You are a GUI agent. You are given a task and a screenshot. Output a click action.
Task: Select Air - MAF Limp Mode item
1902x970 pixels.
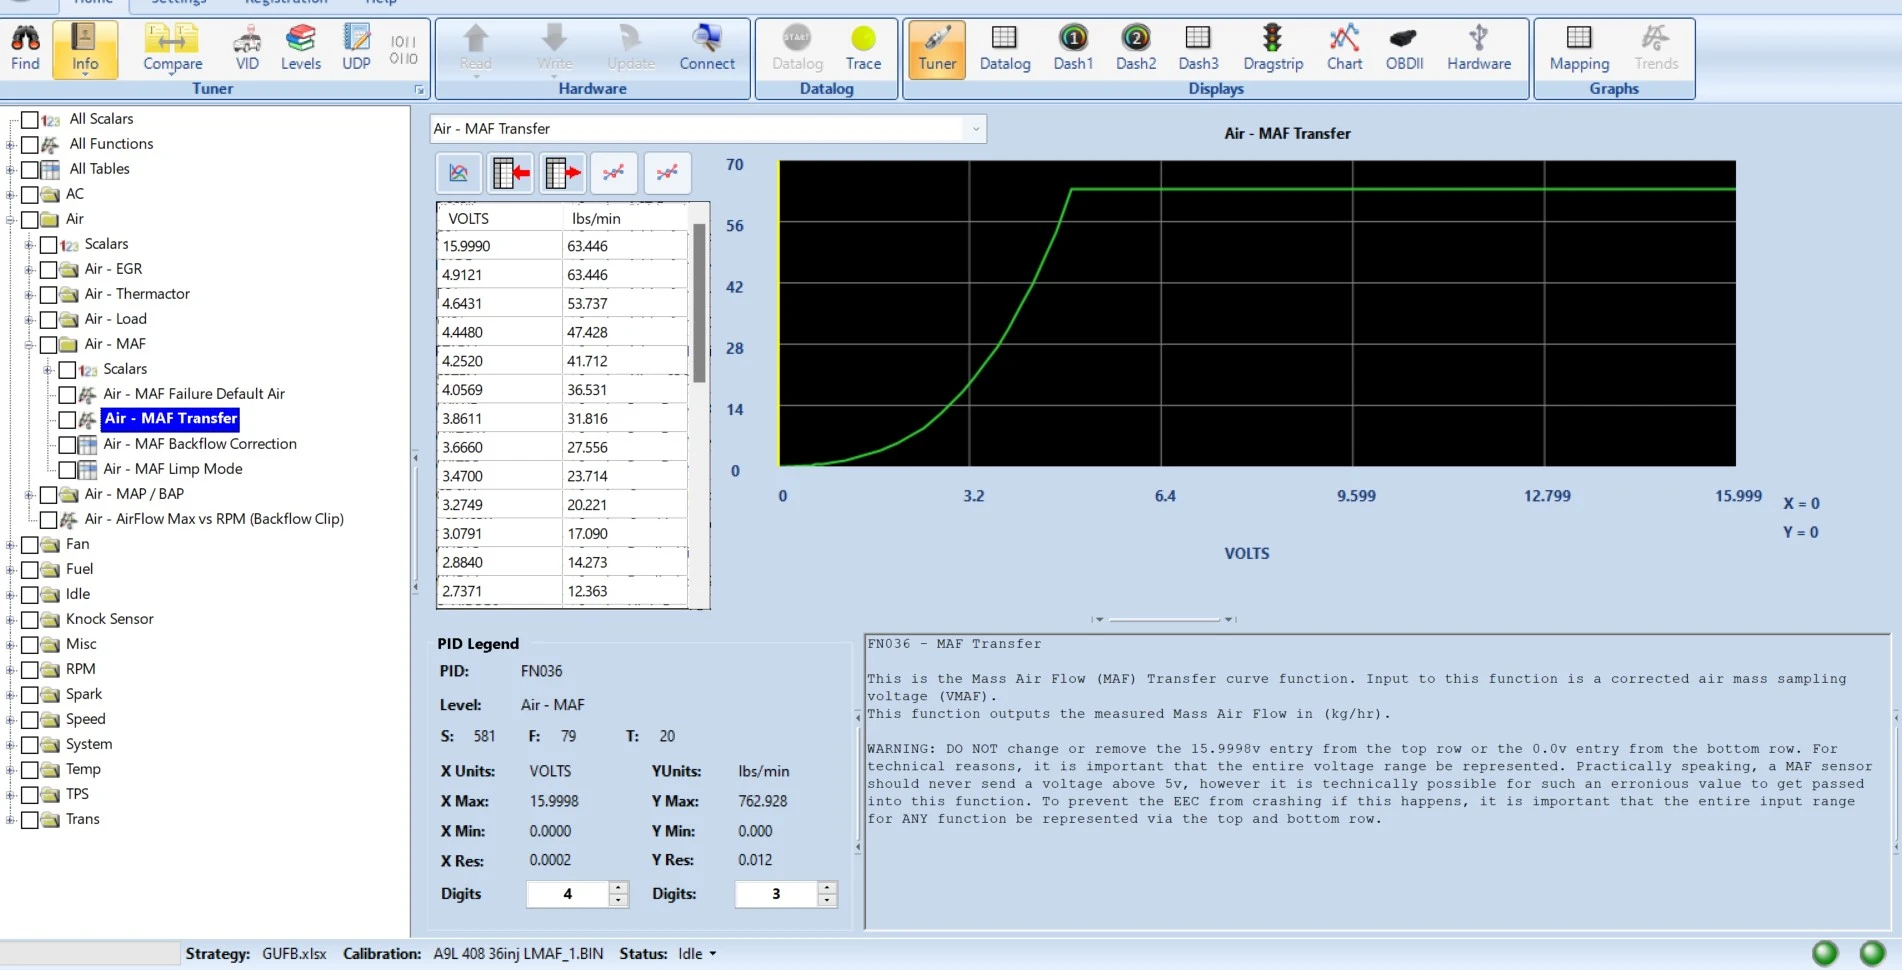pos(173,469)
